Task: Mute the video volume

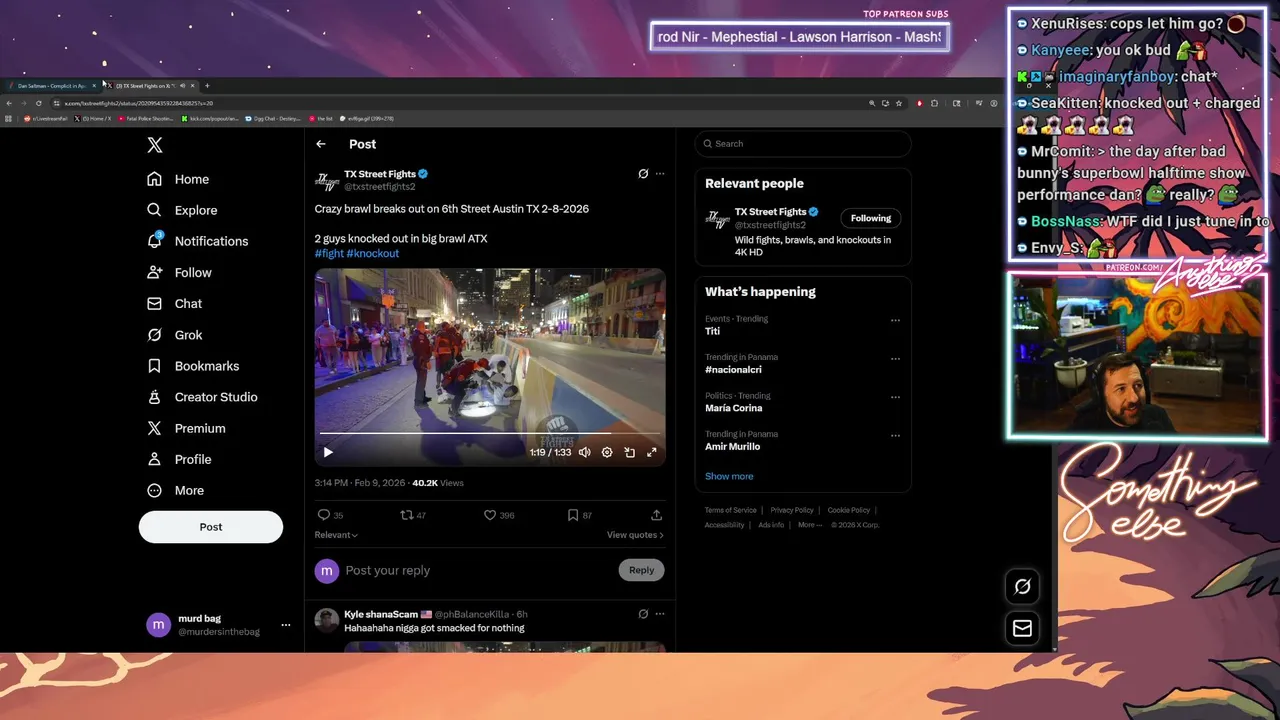Action: point(585,452)
